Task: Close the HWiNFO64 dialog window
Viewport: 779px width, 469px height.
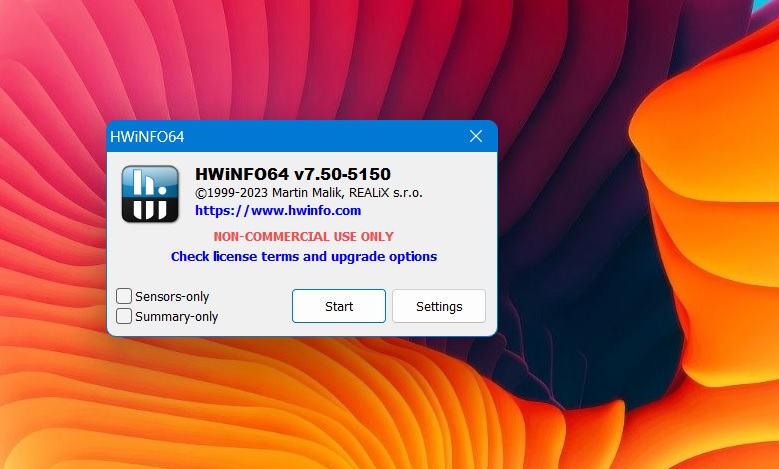Action: [x=476, y=136]
